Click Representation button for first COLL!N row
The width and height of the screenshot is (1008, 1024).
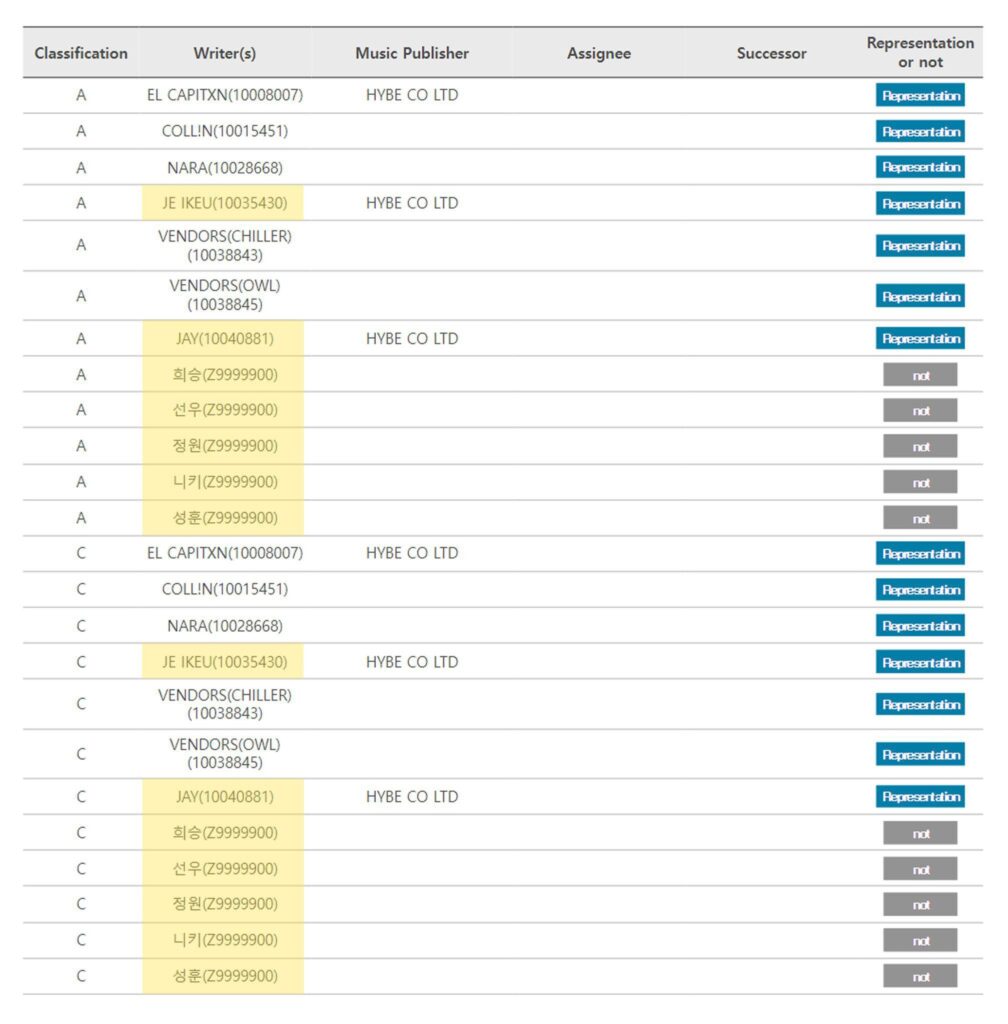pyautogui.click(x=919, y=131)
